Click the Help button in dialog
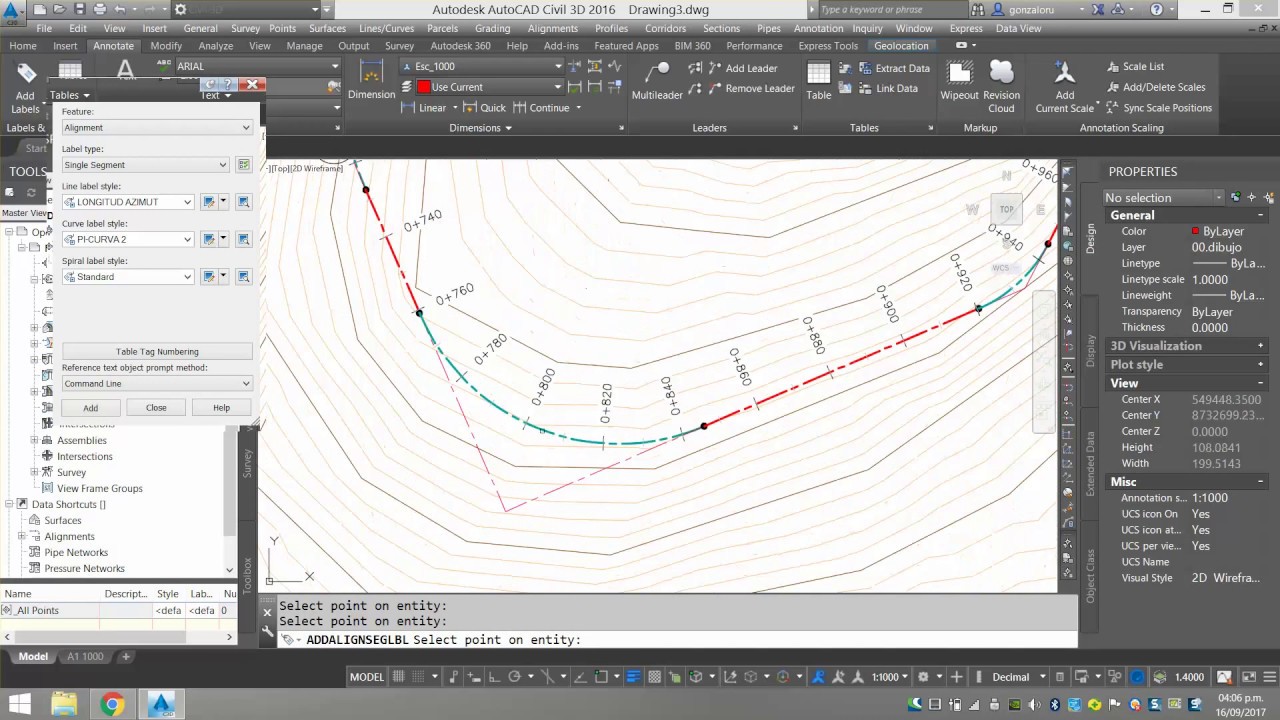The height and width of the screenshot is (720, 1280). 221,408
